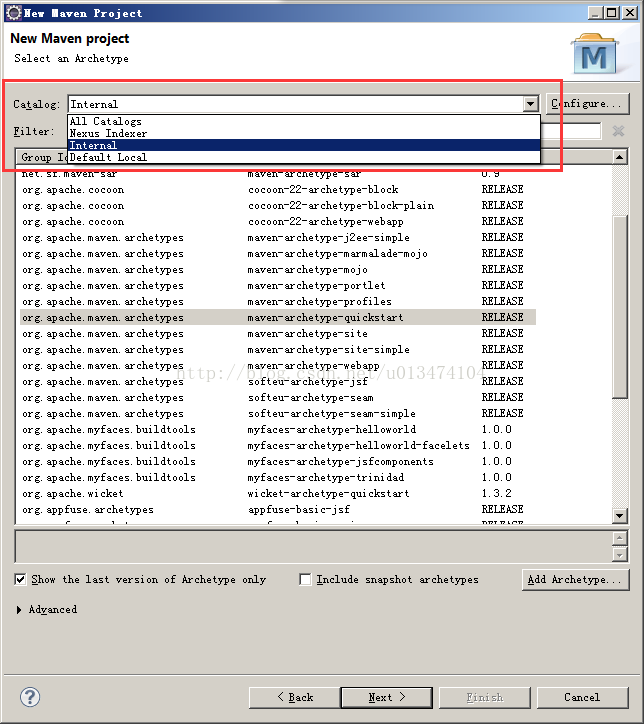This screenshot has height=724, width=644.
Task: Open the Catalog combo box arrow
Action: 530,104
